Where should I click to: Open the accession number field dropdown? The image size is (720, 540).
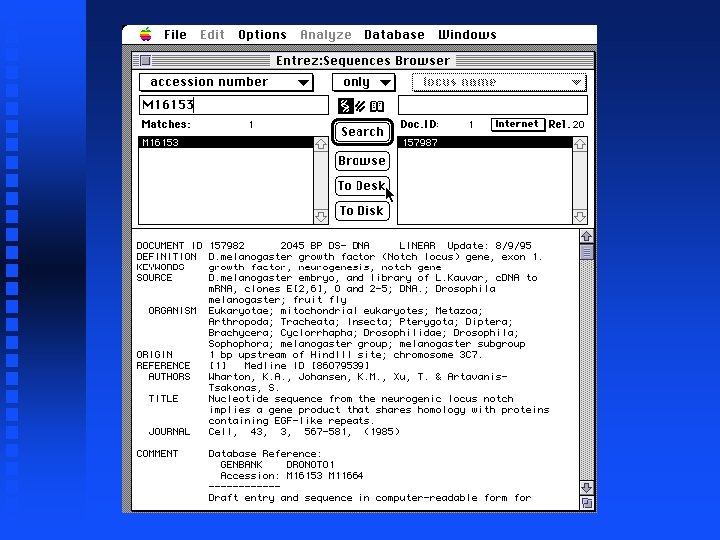[x=226, y=82]
